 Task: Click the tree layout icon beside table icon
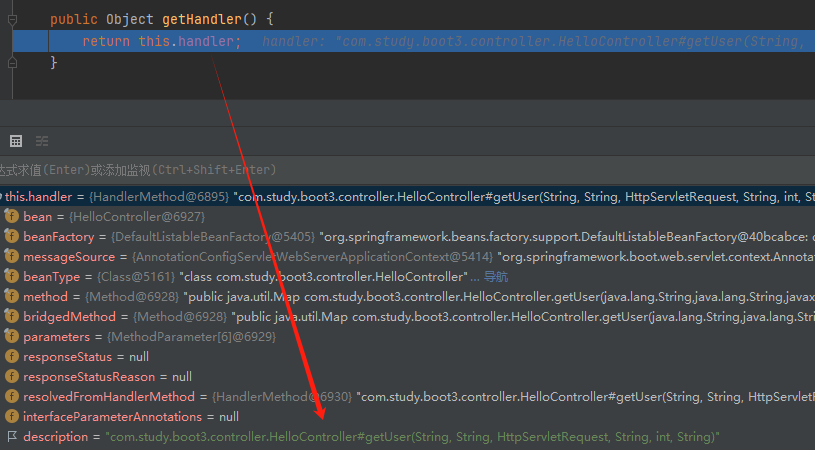(x=42, y=141)
